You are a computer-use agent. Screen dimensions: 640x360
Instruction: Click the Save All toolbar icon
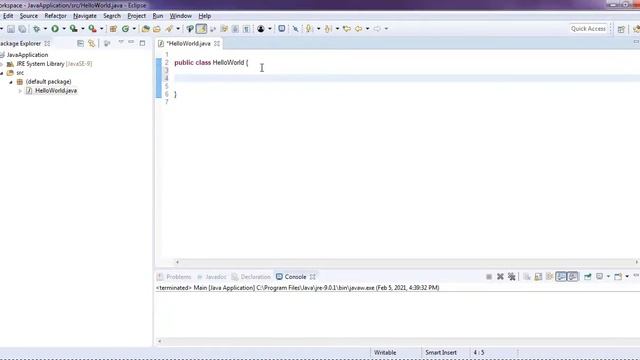pos(22,29)
